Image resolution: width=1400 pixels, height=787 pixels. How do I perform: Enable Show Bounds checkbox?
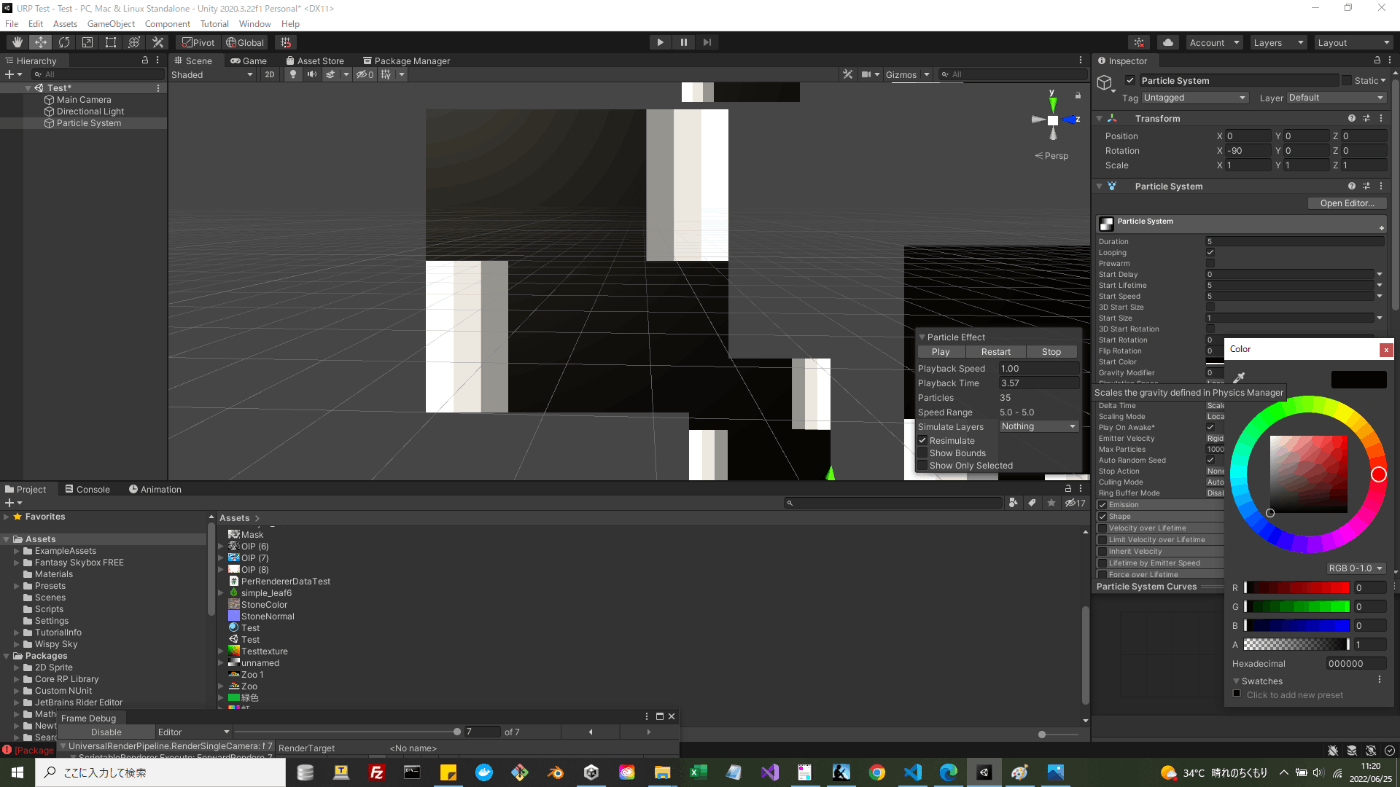click(x=922, y=453)
